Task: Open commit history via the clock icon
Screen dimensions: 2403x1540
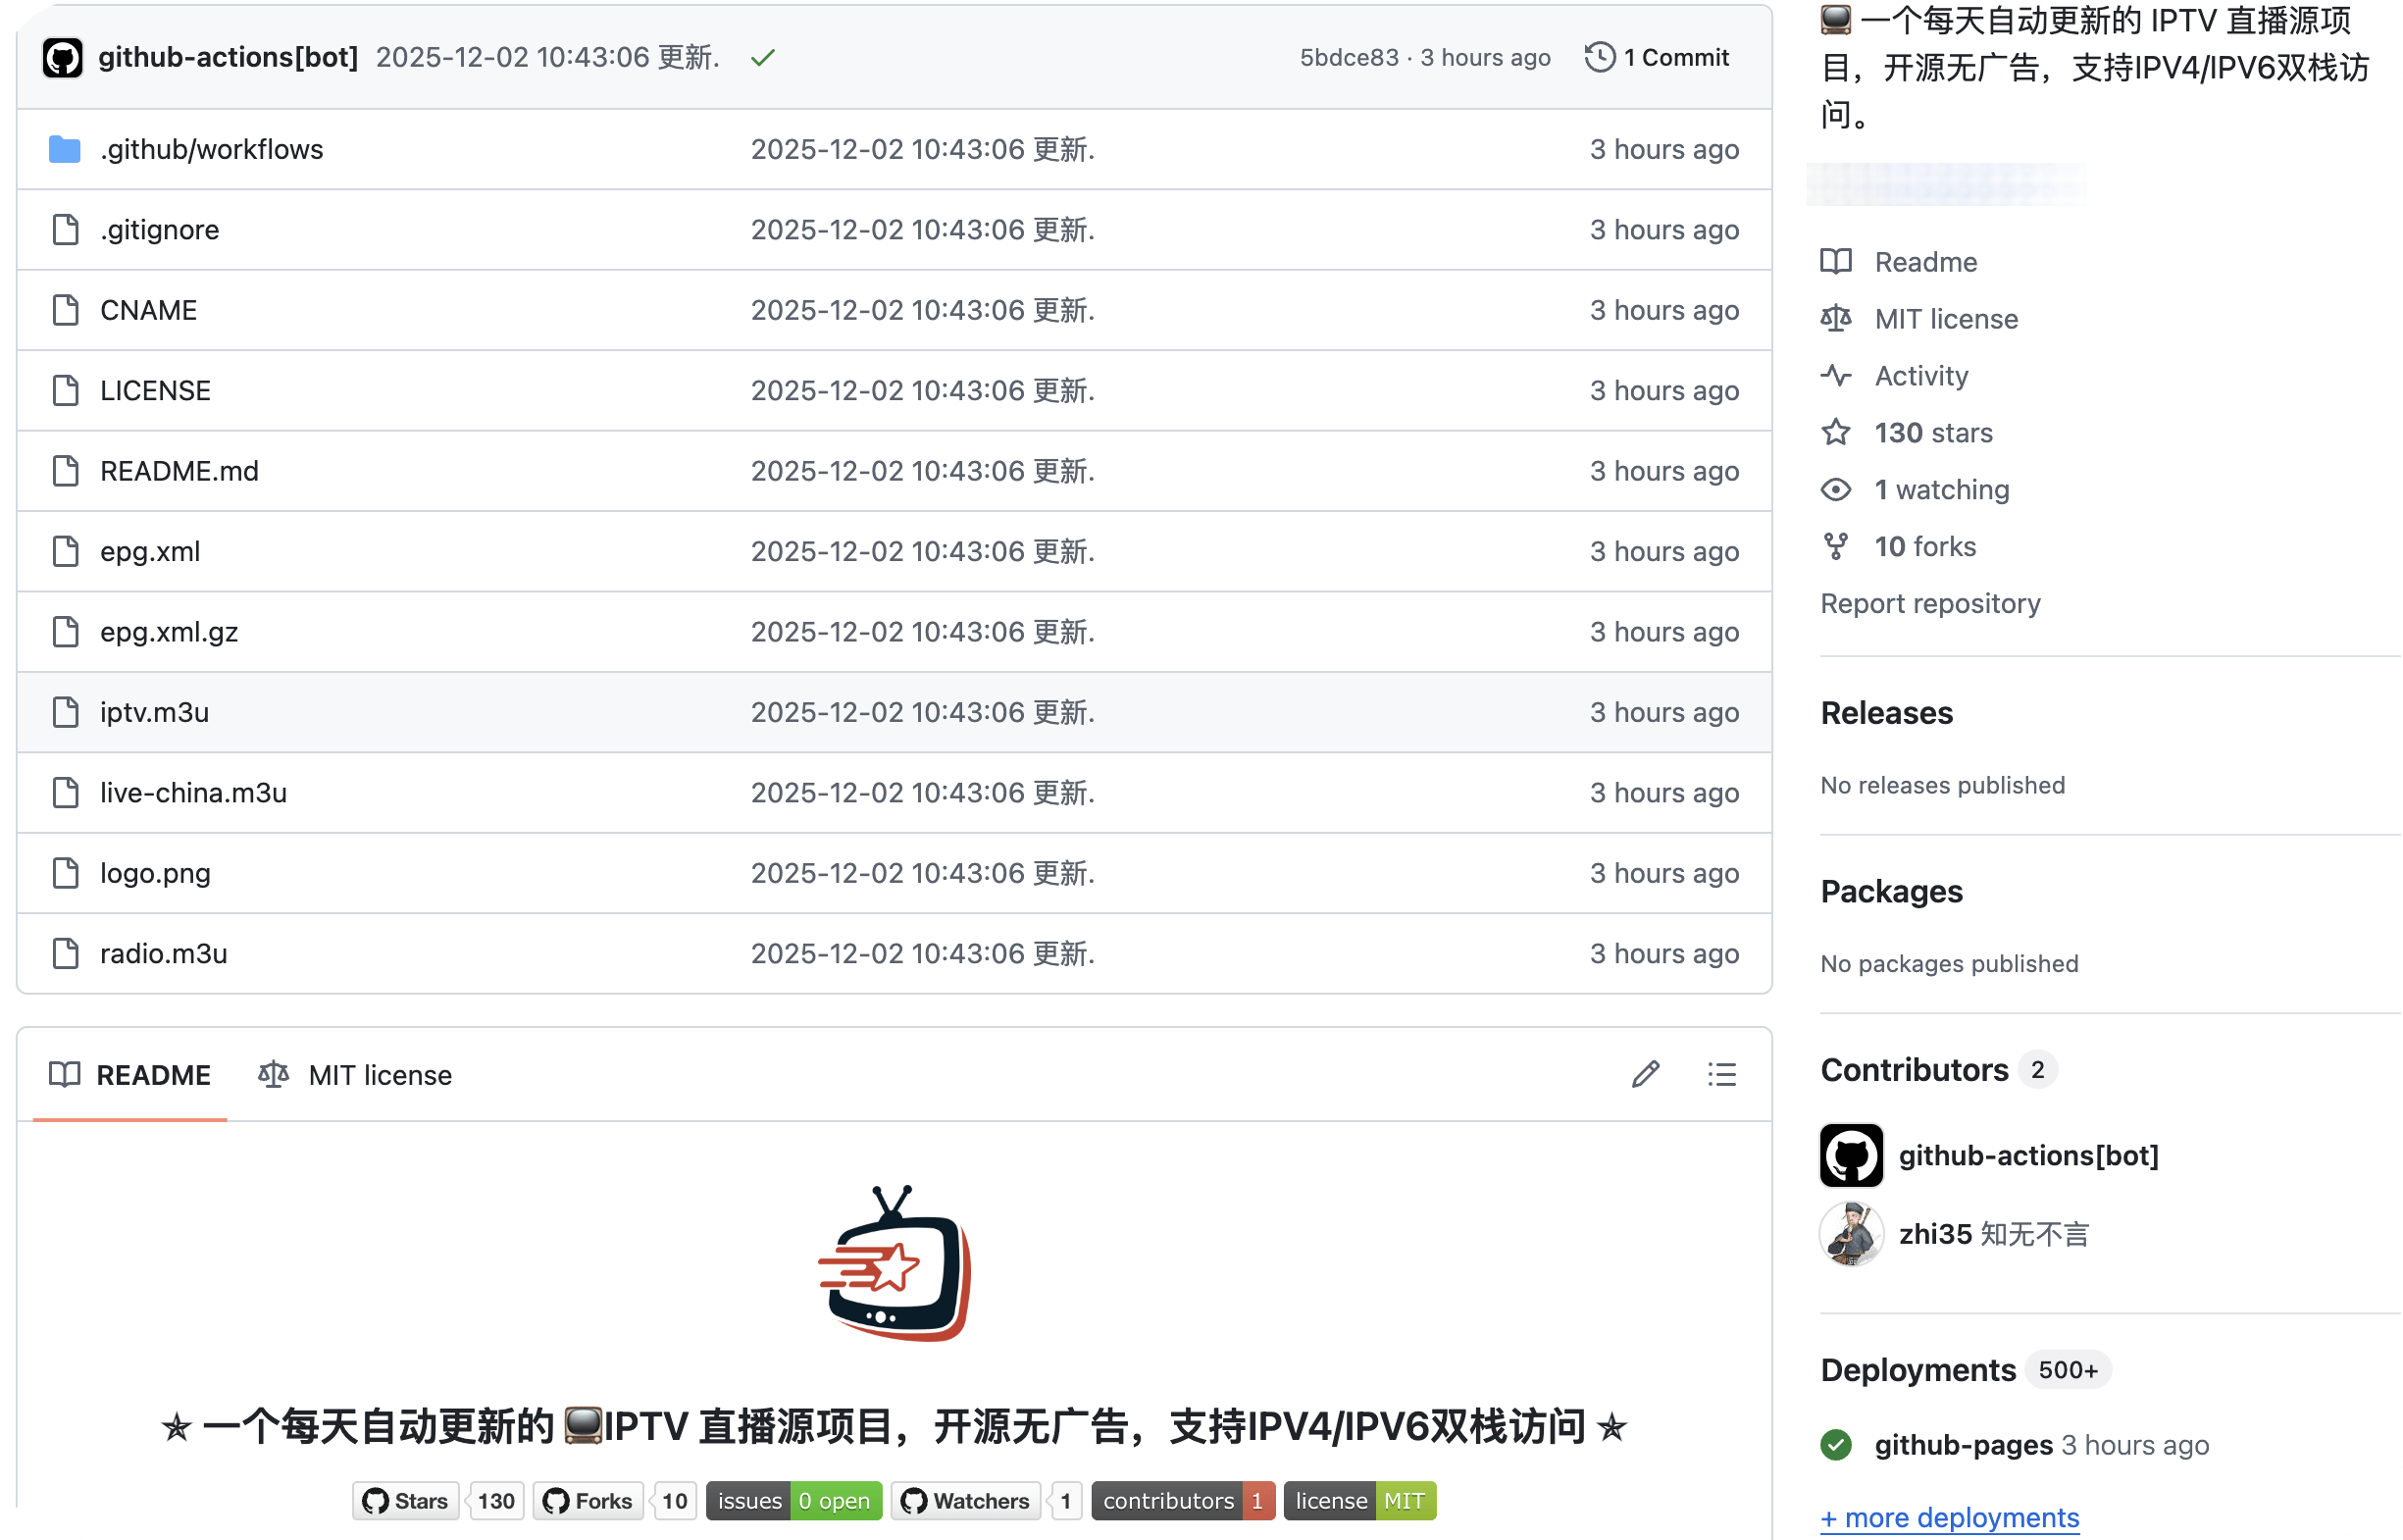Action: 1600,57
